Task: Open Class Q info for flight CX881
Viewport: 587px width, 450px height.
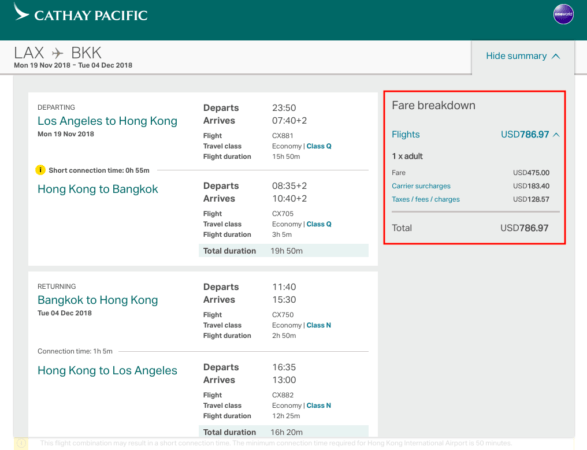Action: tap(319, 146)
